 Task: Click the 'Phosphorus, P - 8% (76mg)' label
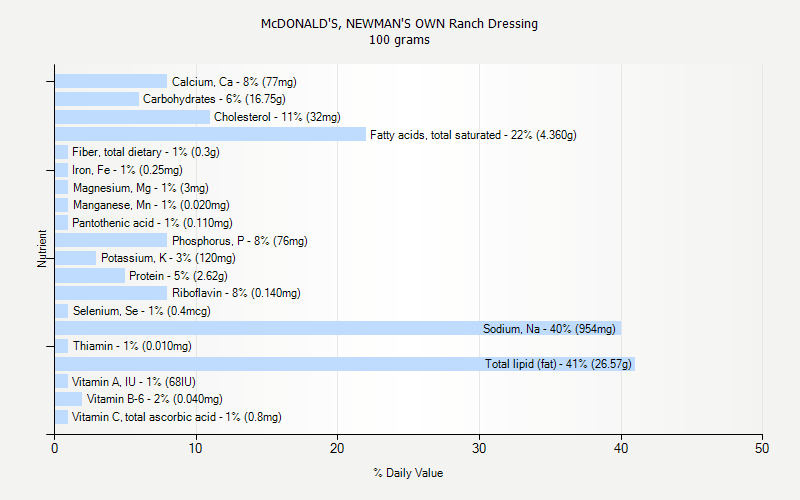pyautogui.click(x=240, y=241)
